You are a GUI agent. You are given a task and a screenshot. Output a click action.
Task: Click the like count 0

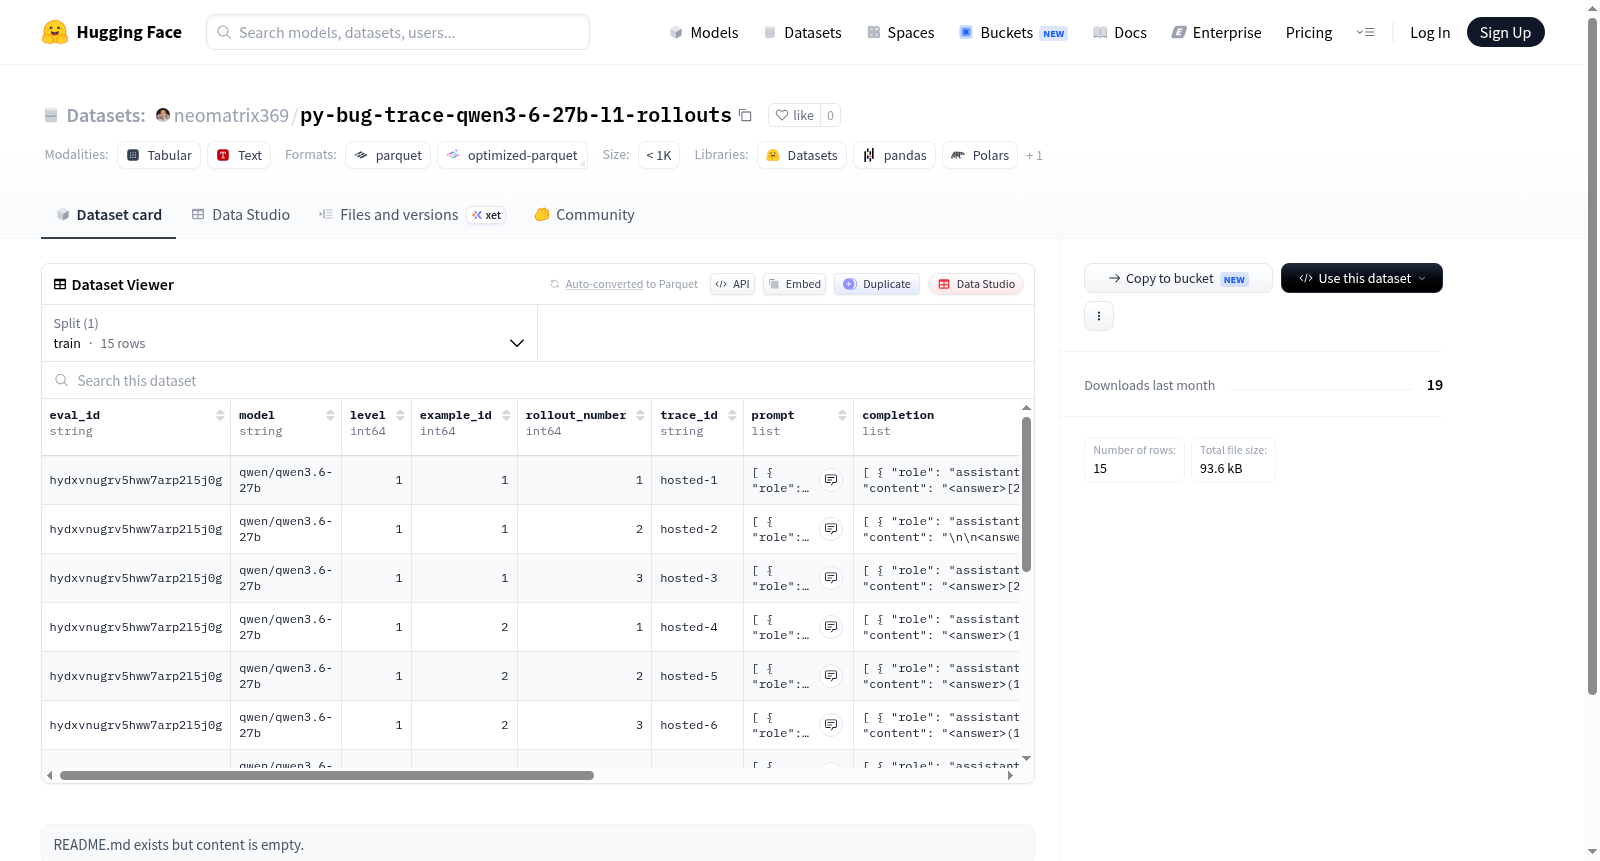830,115
